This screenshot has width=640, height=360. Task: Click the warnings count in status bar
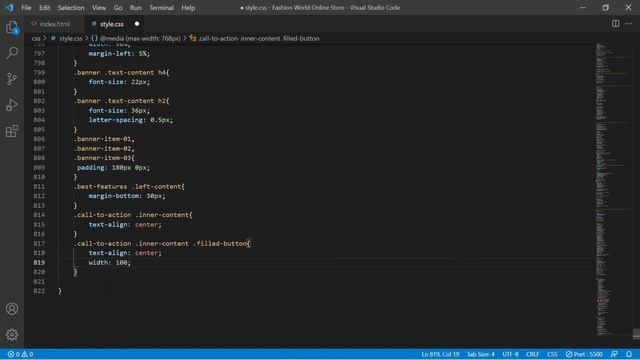click(x=27, y=354)
